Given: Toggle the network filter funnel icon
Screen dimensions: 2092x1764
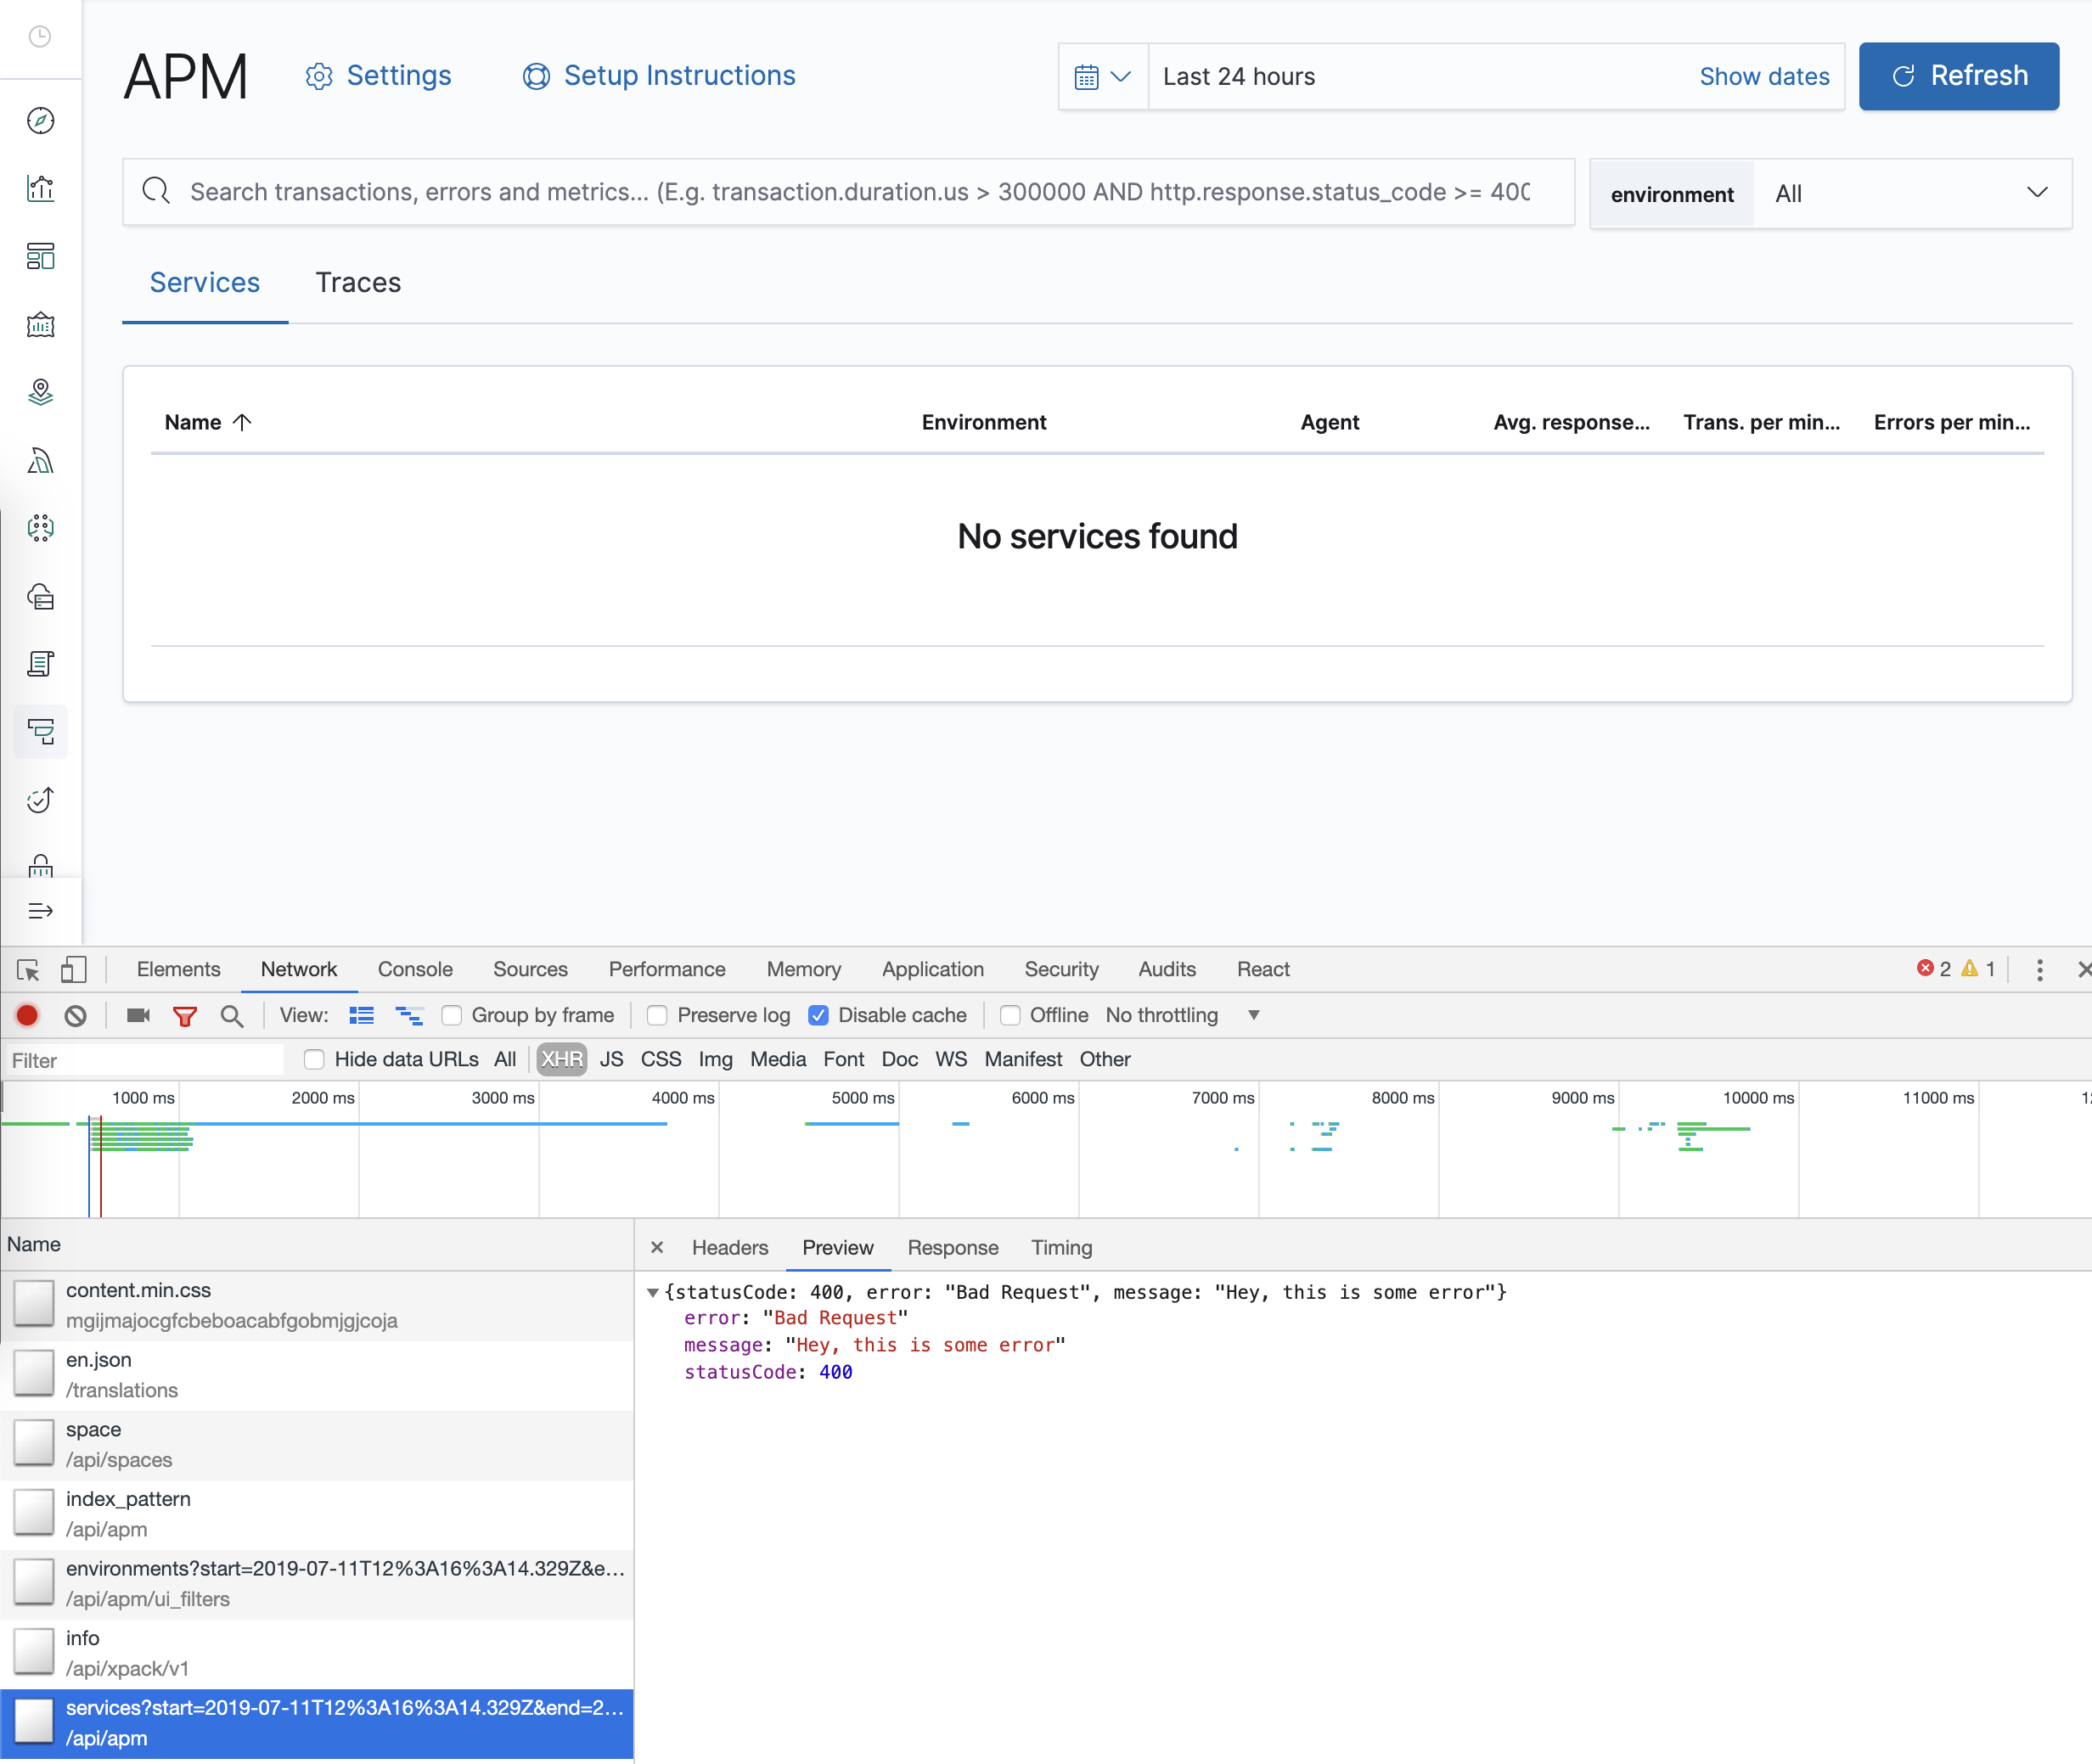Looking at the screenshot, I should (x=185, y=1017).
